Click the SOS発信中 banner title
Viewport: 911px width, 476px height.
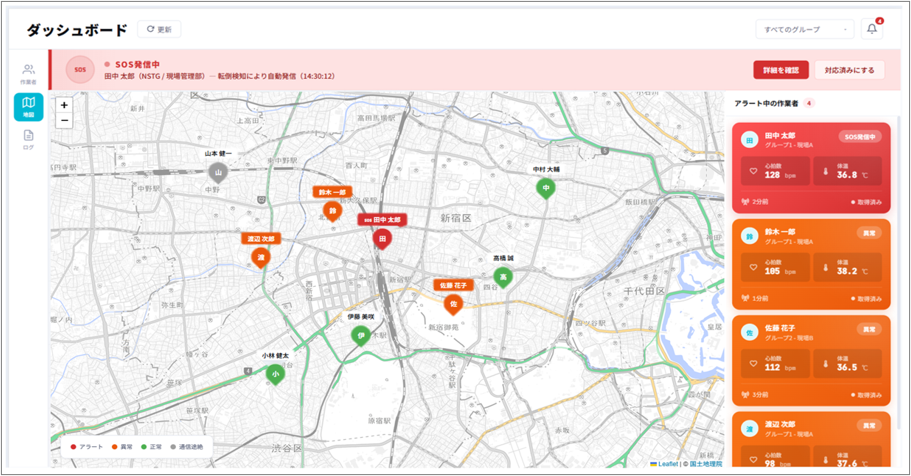tap(137, 65)
